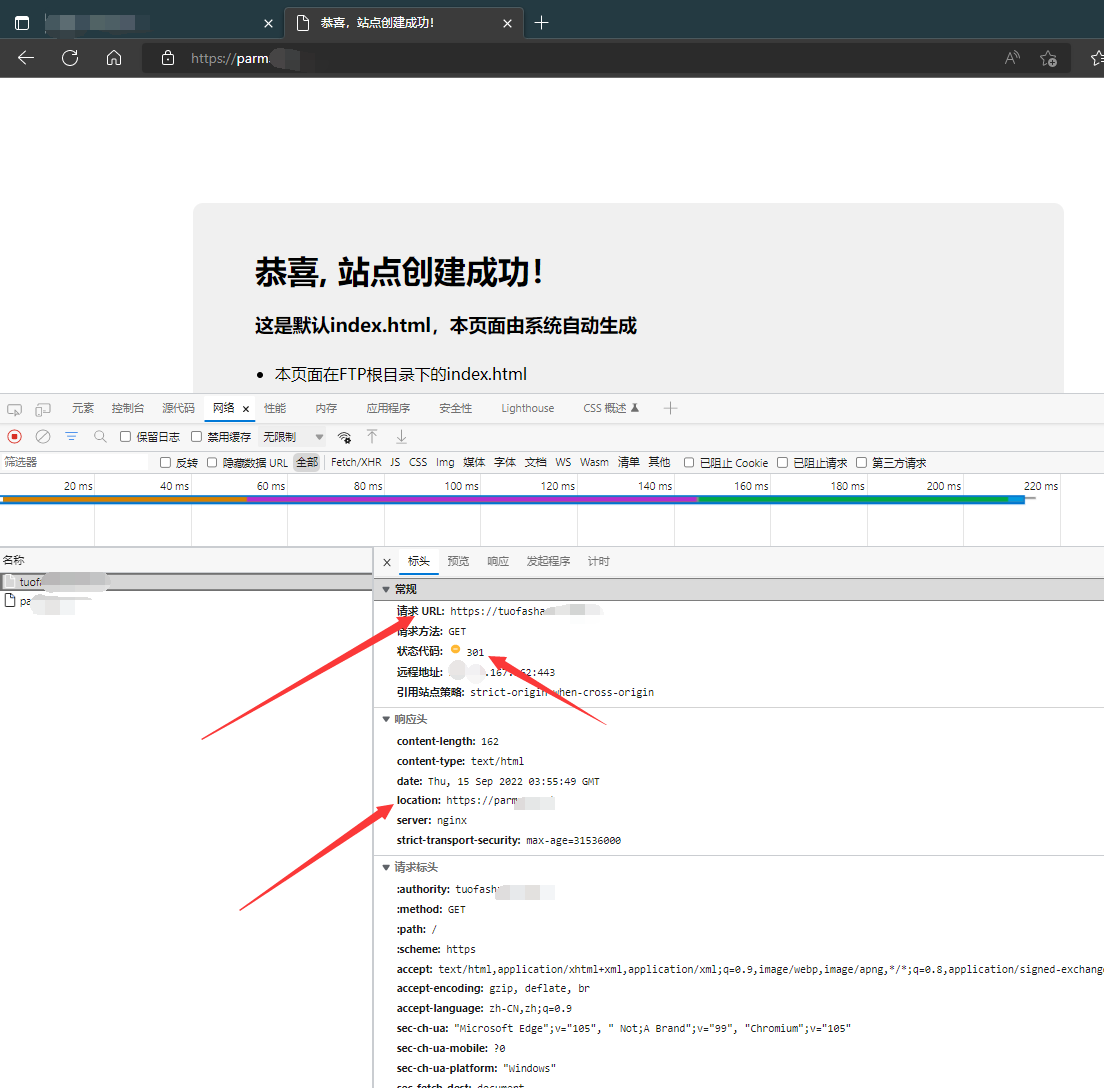Reload the page with the refresh icon
The image size is (1104, 1088).
coord(70,58)
